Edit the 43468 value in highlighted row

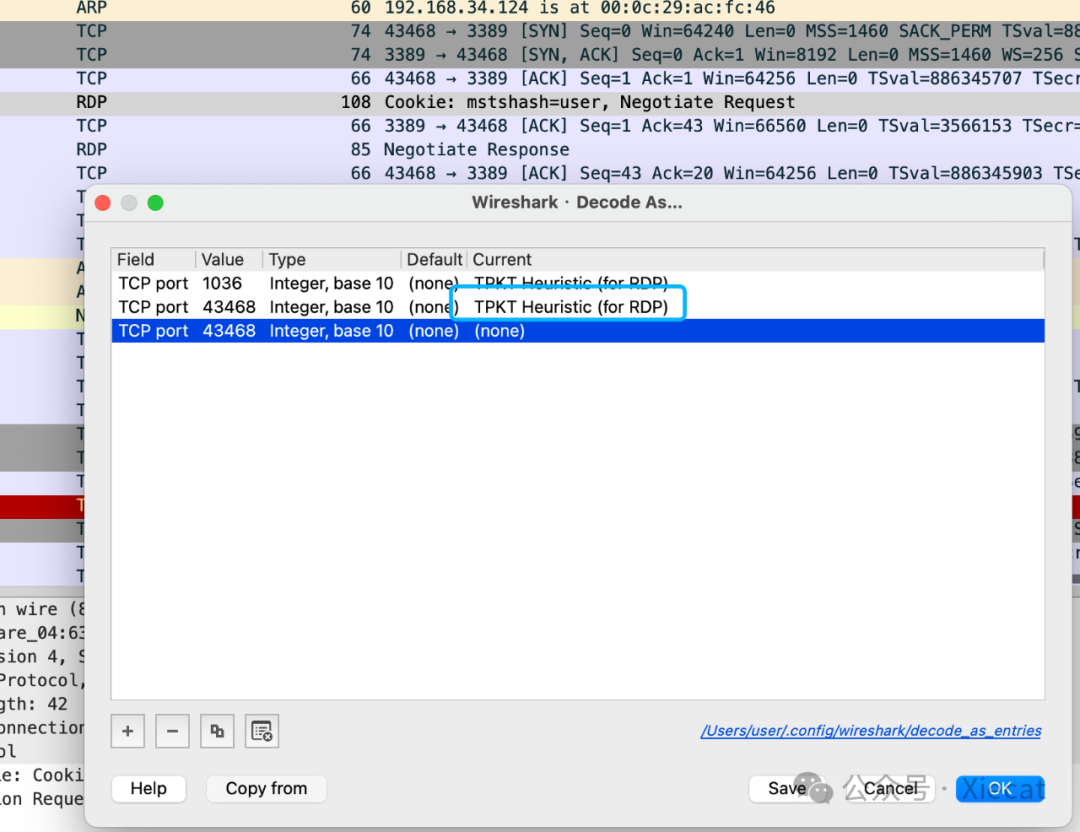point(228,331)
